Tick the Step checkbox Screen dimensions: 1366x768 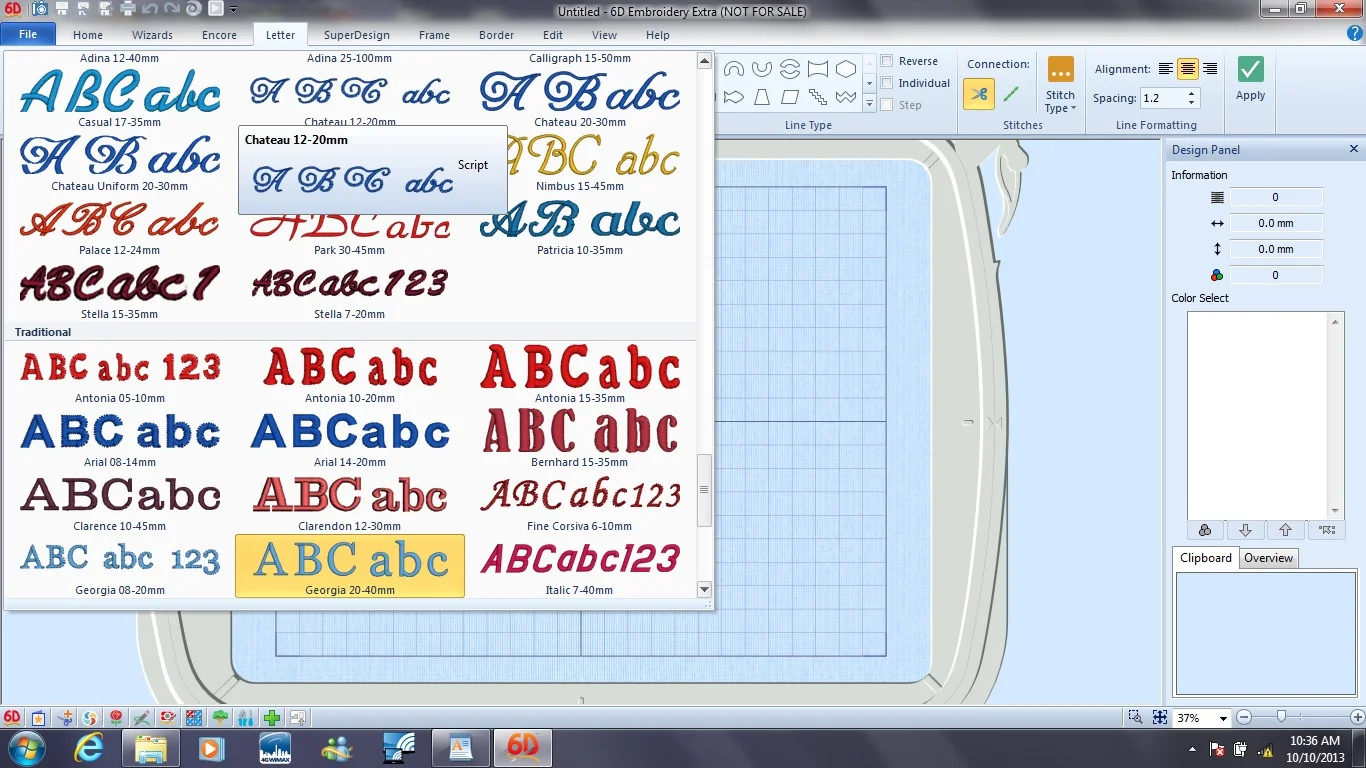pyautogui.click(x=887, y=105)
